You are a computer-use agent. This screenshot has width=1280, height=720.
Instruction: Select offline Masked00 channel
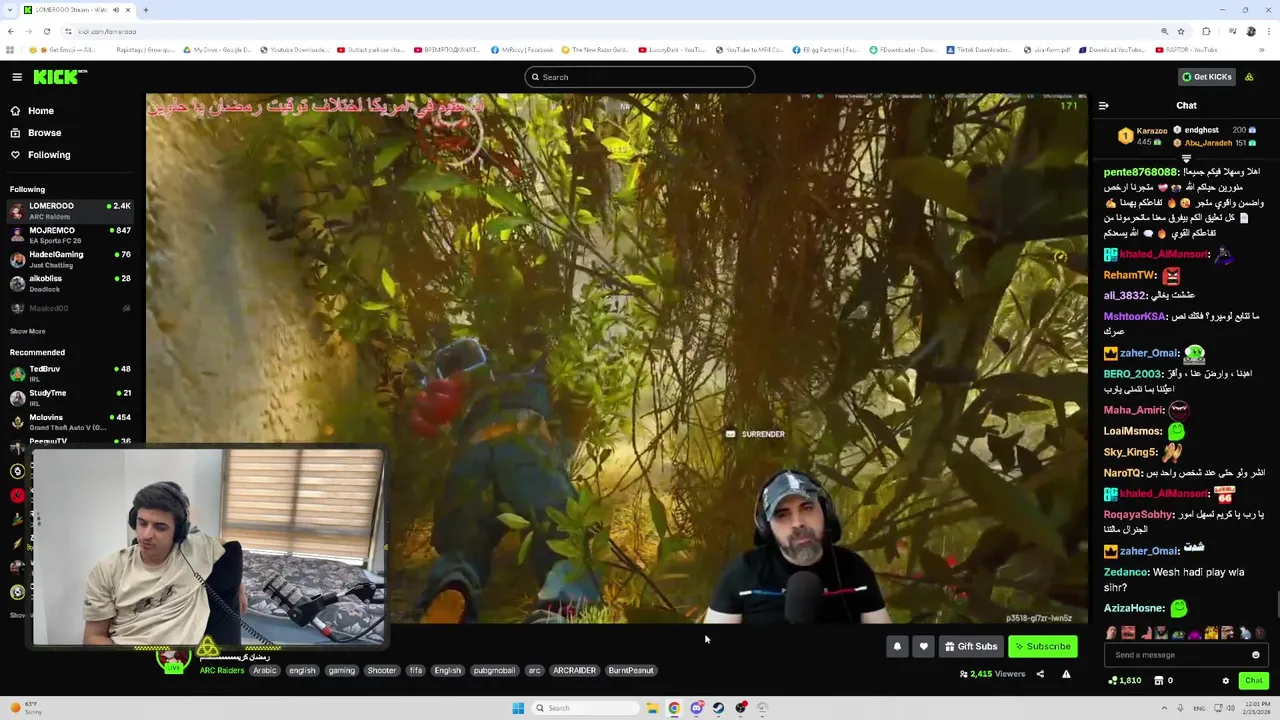(x=70, y=308)
